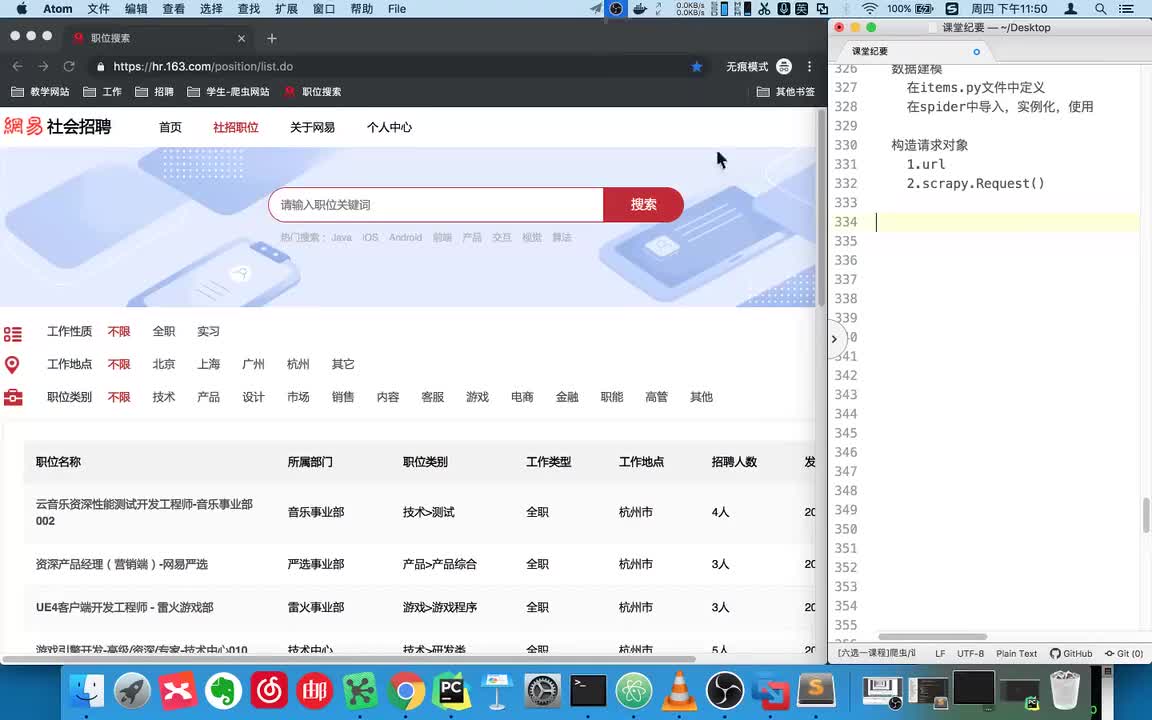Click GitHub in Atom status bar
Screen dimensions: 1152x720
pos(1070,653)
